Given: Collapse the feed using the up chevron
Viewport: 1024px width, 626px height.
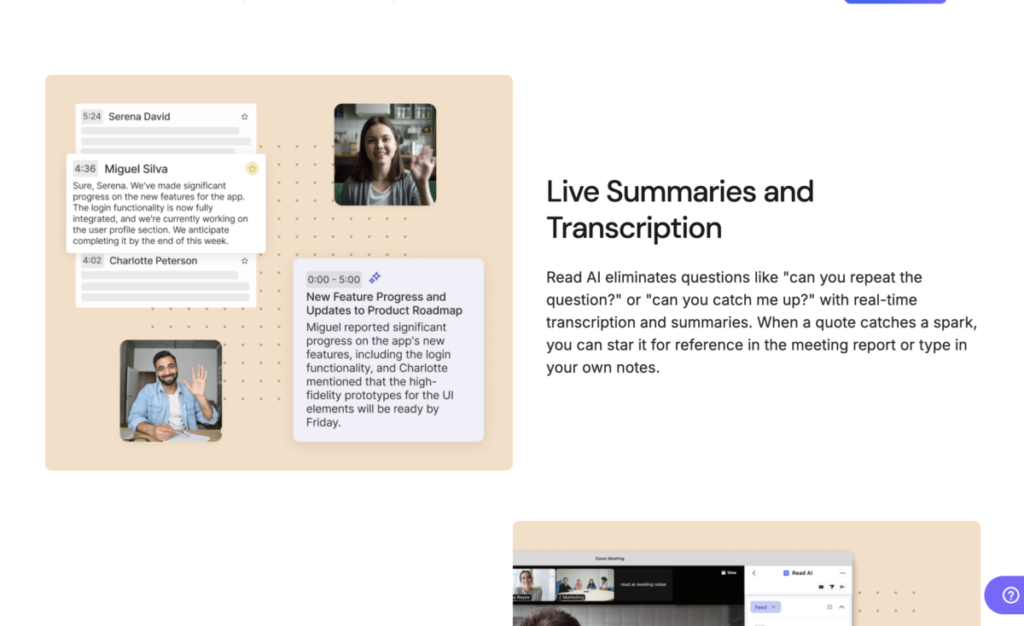Looking at the screenshot, I should 841,607.
